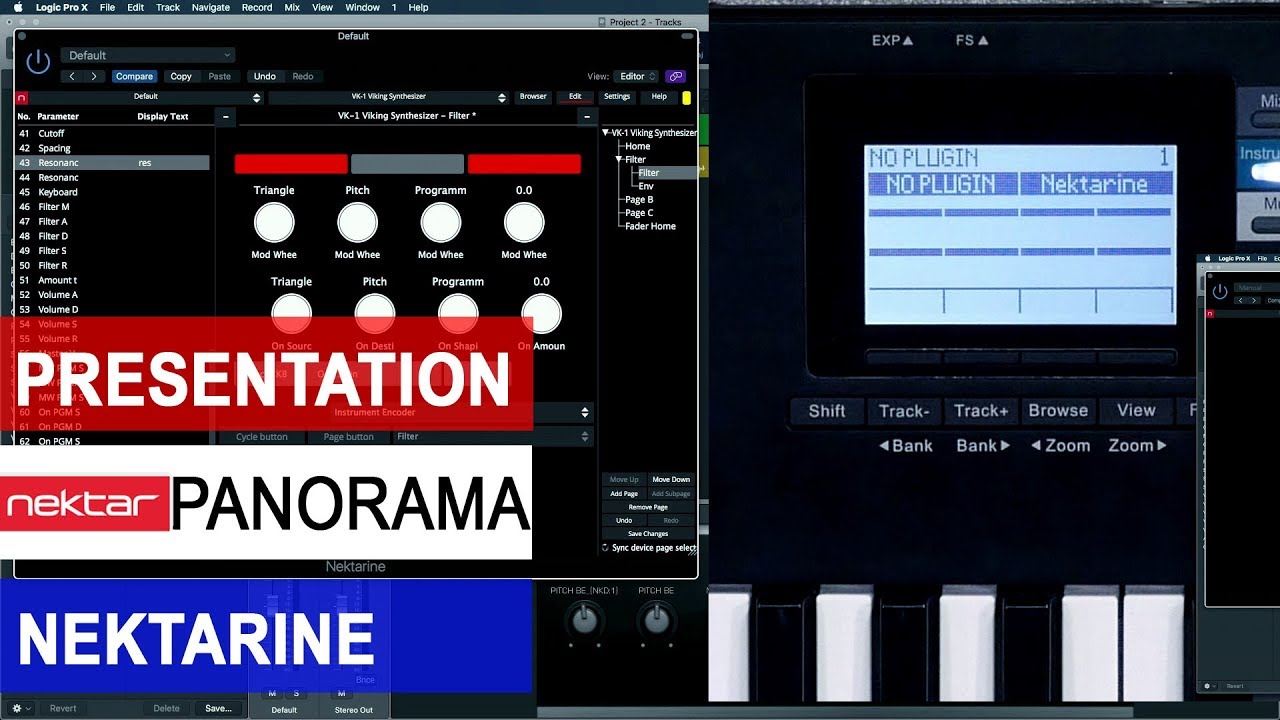Click the Move Down button
1280x720 pixels.
coord(671,480)
